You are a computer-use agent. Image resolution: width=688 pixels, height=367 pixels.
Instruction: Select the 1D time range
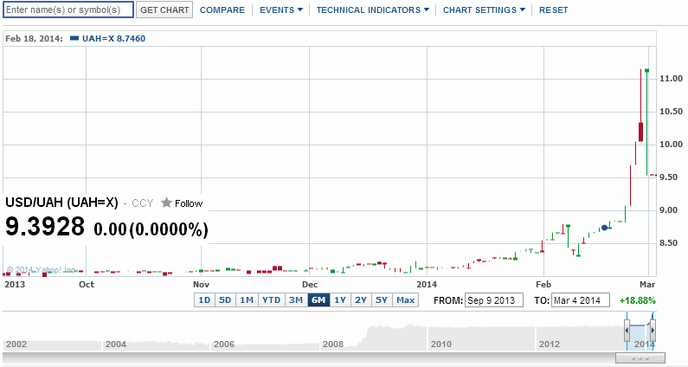point(204,300)
